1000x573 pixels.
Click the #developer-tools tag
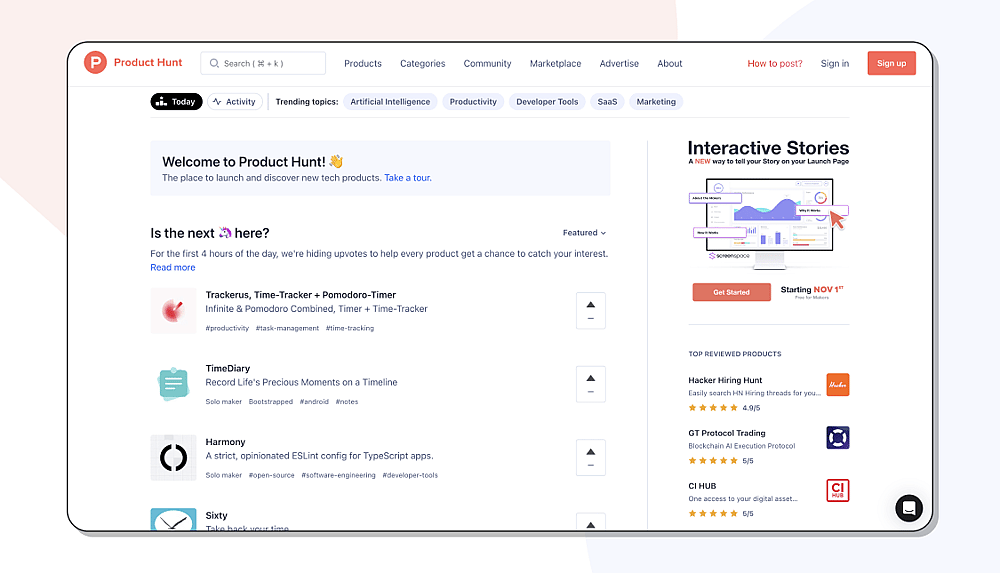click(x=410, y=475)
